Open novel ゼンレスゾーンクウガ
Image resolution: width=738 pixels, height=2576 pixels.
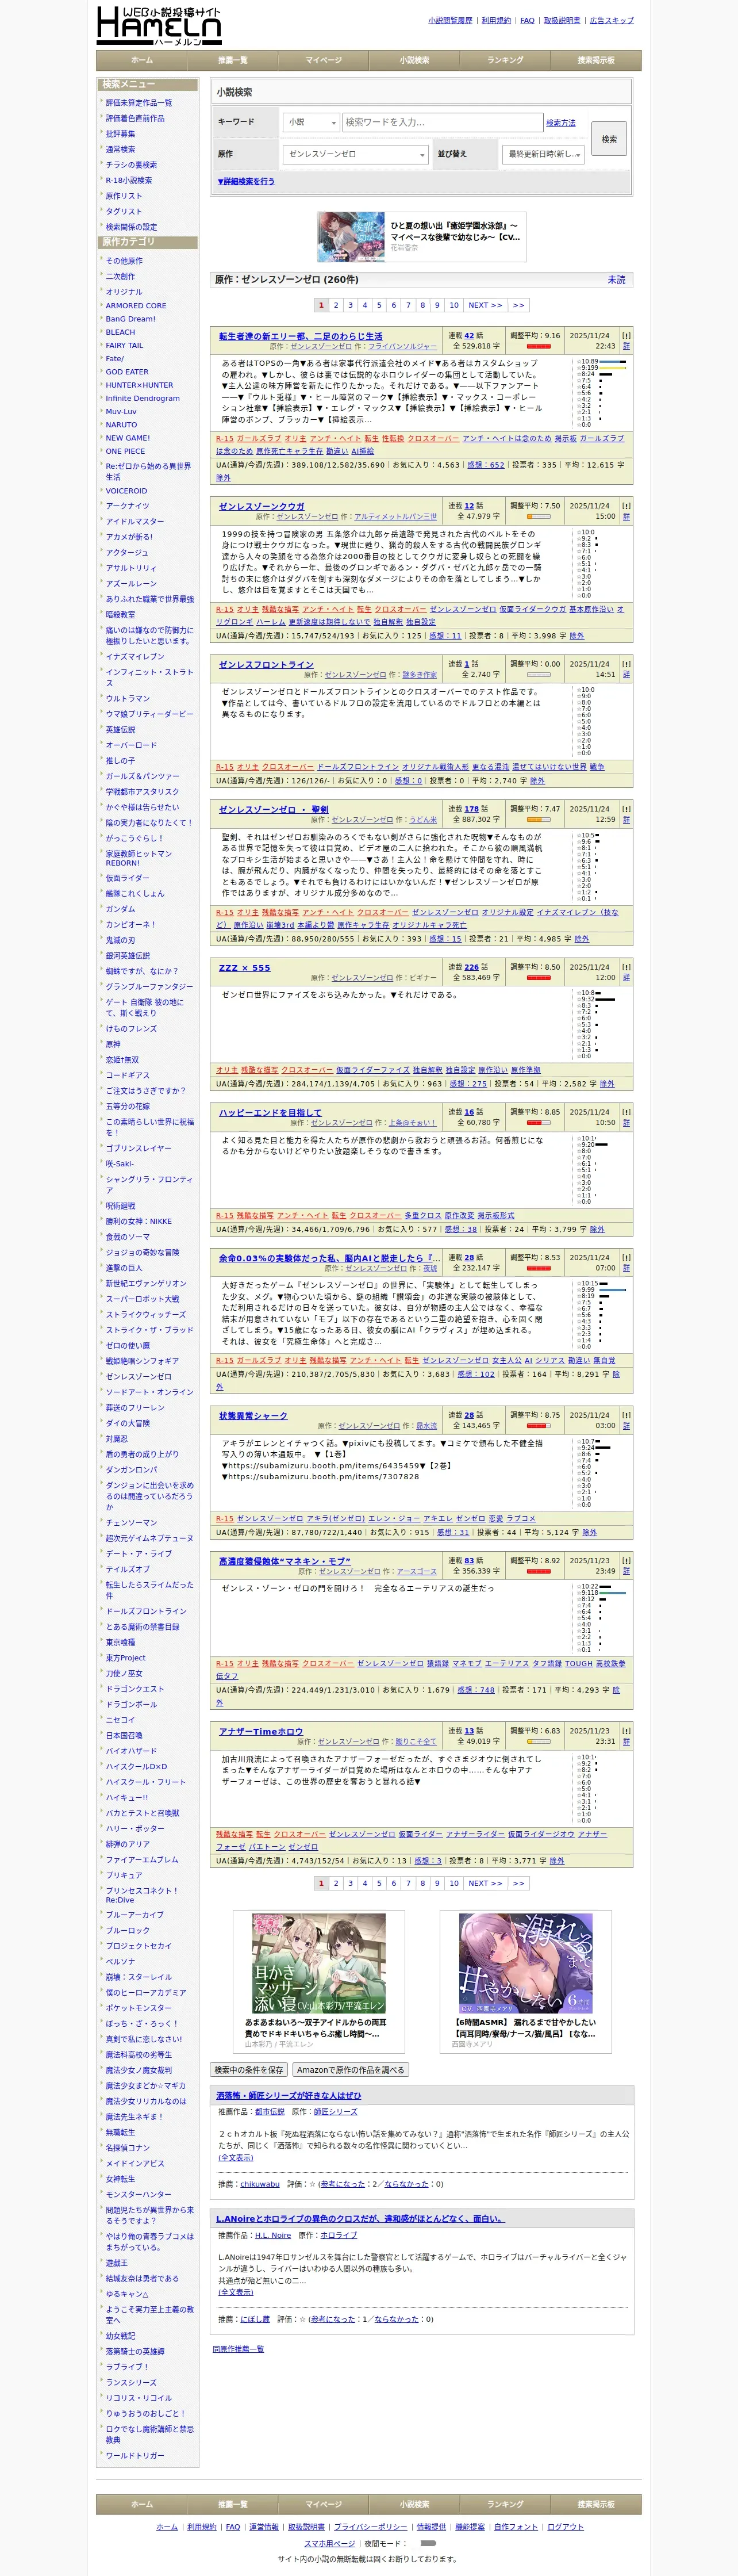pyautogui.click(x=262, y=506)
